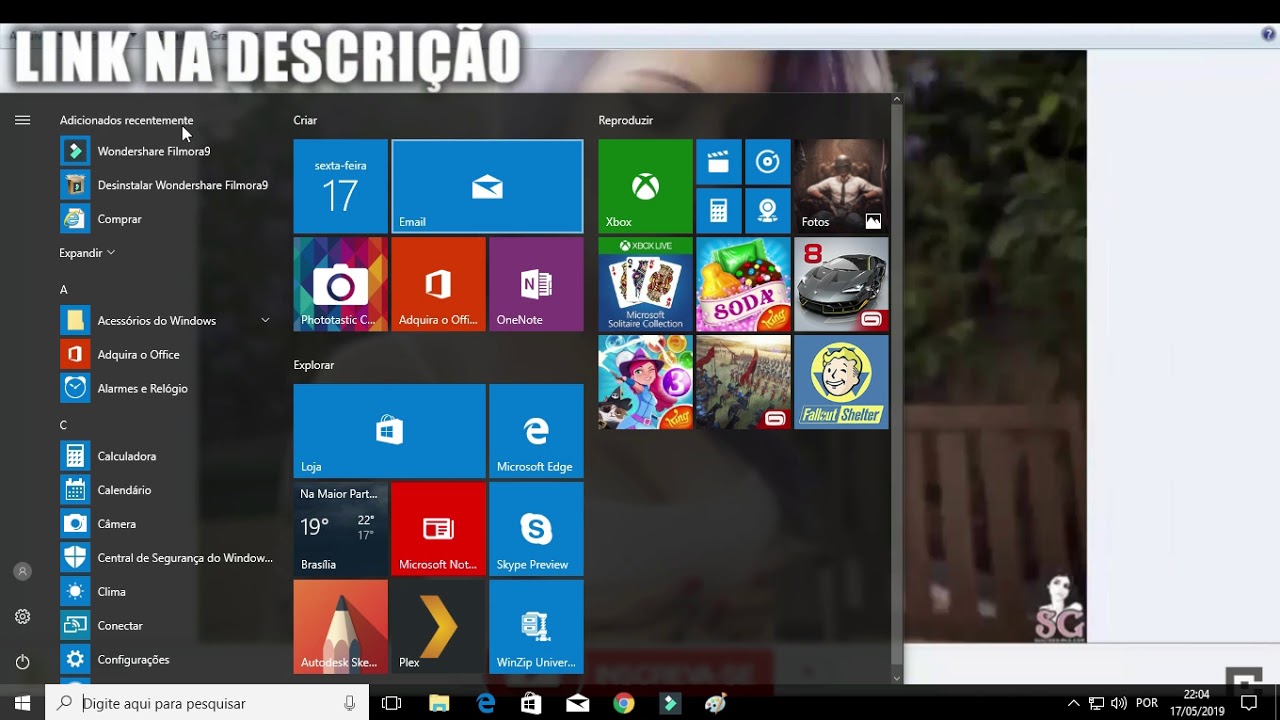Image resolution: width=1280 pixels, height=720 pixels.
Task: Launch the Xbox tile
Action: (x=645, y=186)
